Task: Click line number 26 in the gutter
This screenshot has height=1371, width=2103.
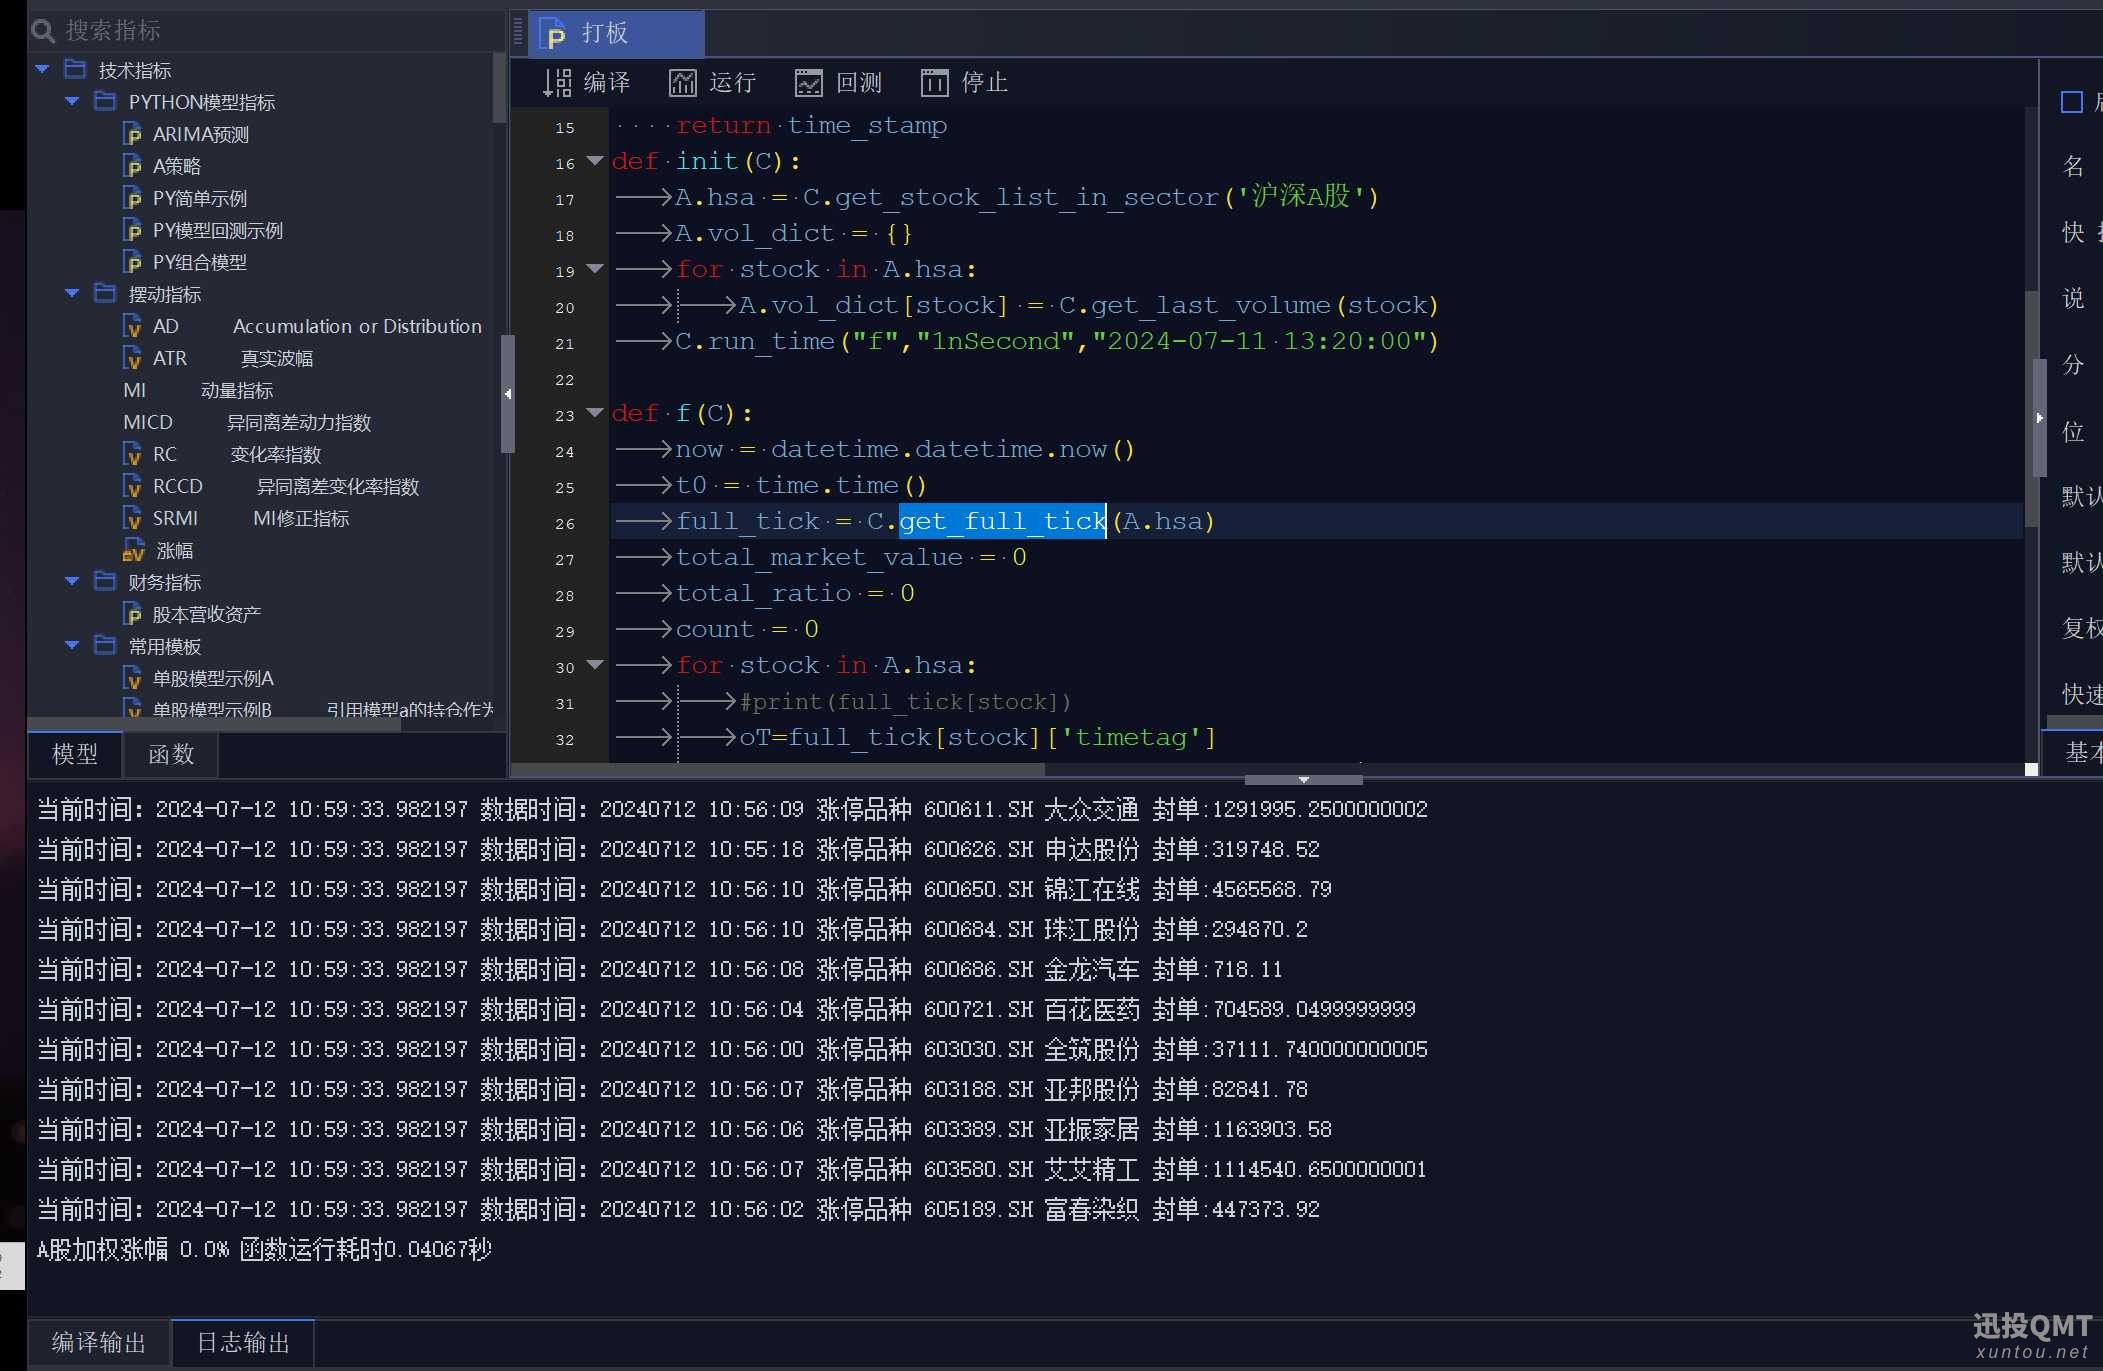Action: click(565, 523)
